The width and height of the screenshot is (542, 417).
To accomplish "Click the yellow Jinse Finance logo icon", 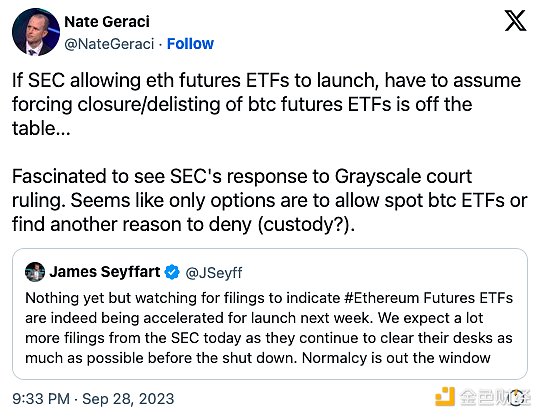I will (445, 397).
